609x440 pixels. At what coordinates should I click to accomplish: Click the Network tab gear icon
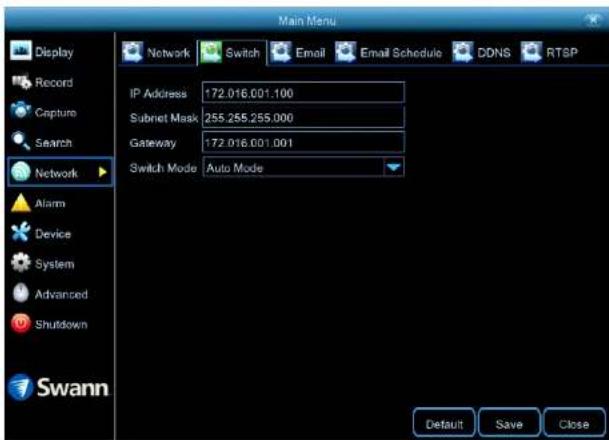coord(132,52)
